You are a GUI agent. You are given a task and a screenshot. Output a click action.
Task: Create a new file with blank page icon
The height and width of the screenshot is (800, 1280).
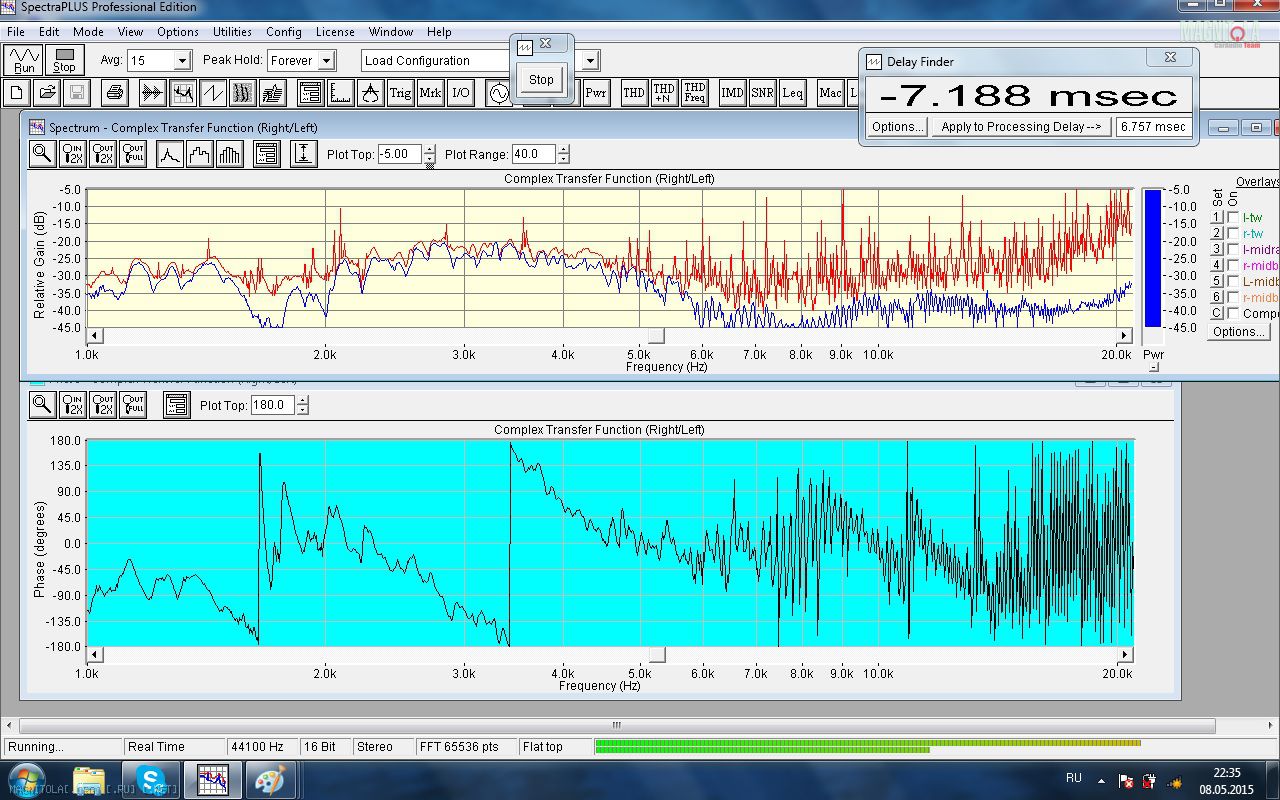click(x=17, y=93)
